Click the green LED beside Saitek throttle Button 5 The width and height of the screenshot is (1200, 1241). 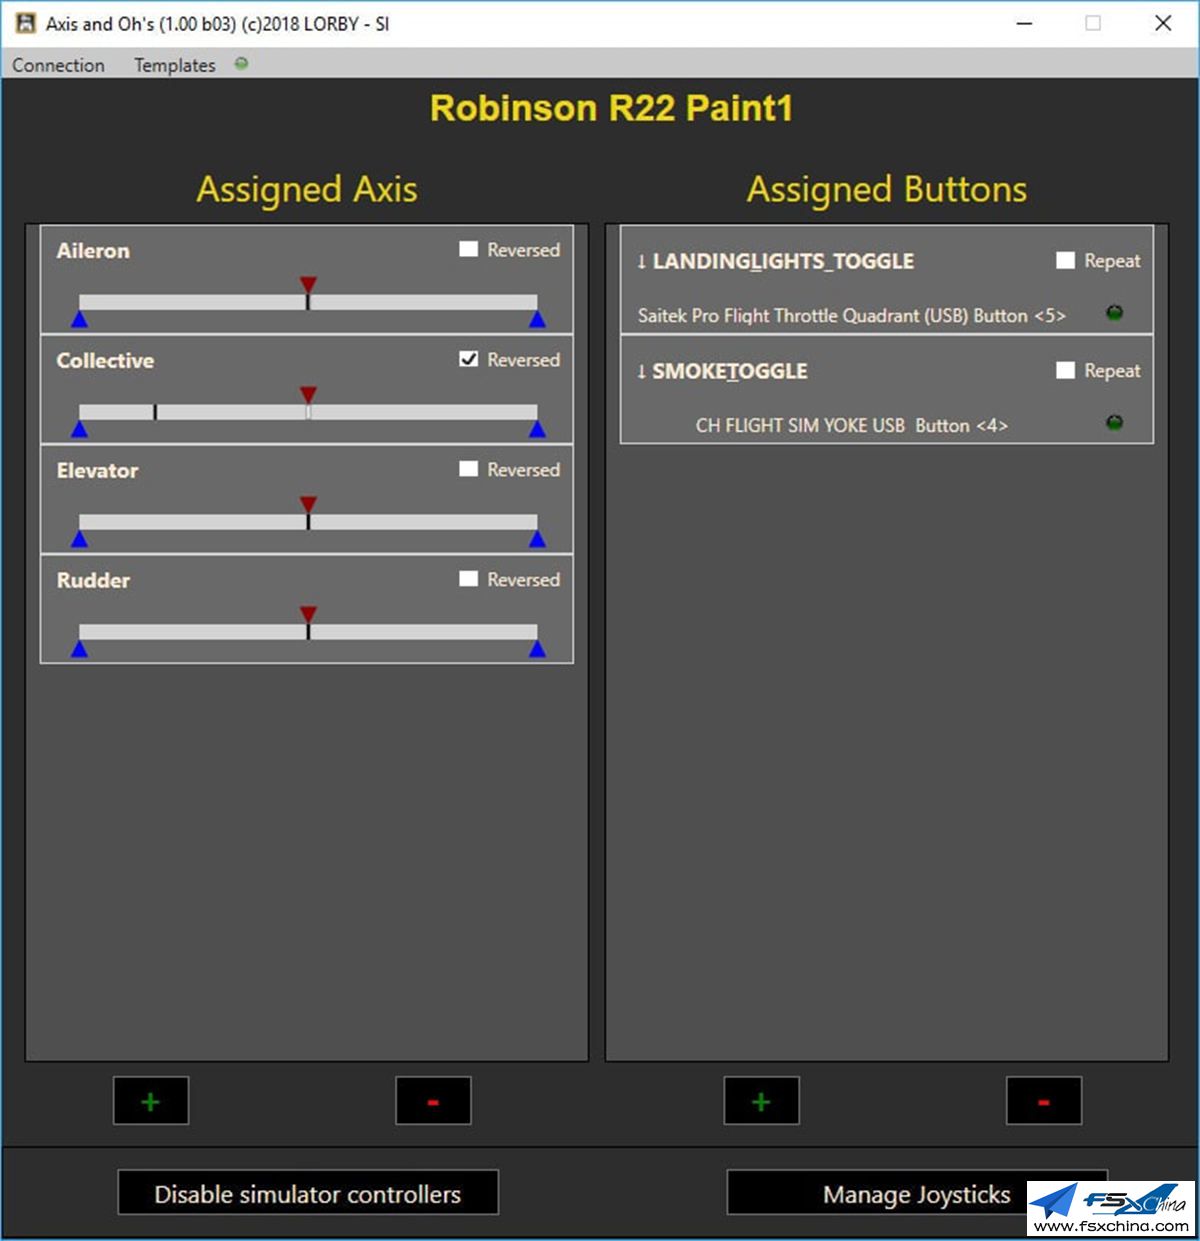tap(1113, 313)
